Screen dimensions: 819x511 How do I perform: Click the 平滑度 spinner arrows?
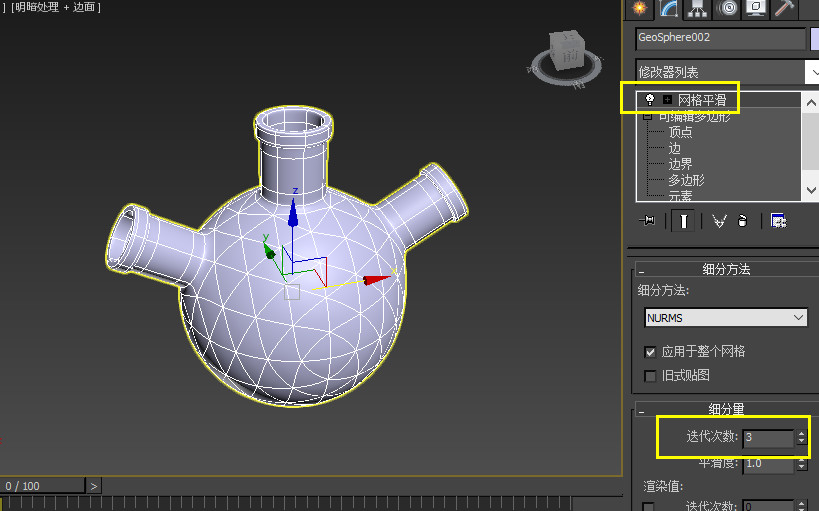coord(802,464)
